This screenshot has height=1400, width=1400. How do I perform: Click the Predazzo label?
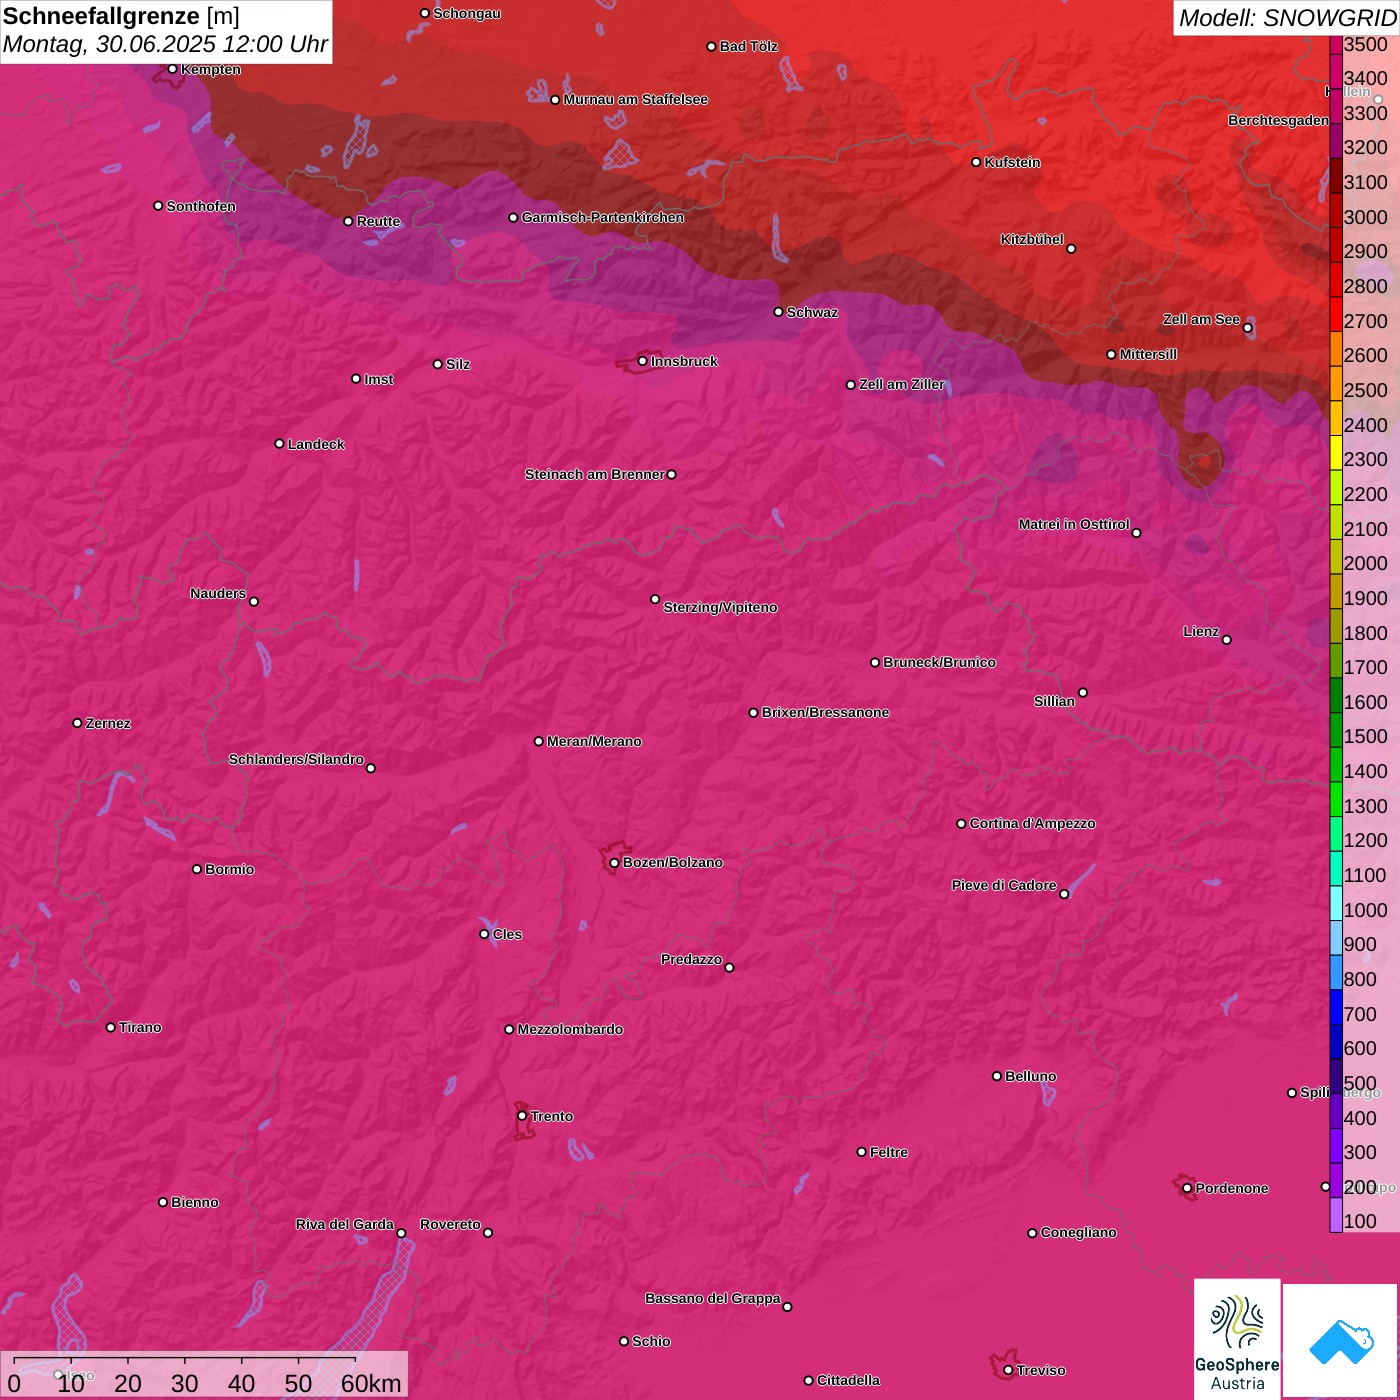(x=691, y=959)
